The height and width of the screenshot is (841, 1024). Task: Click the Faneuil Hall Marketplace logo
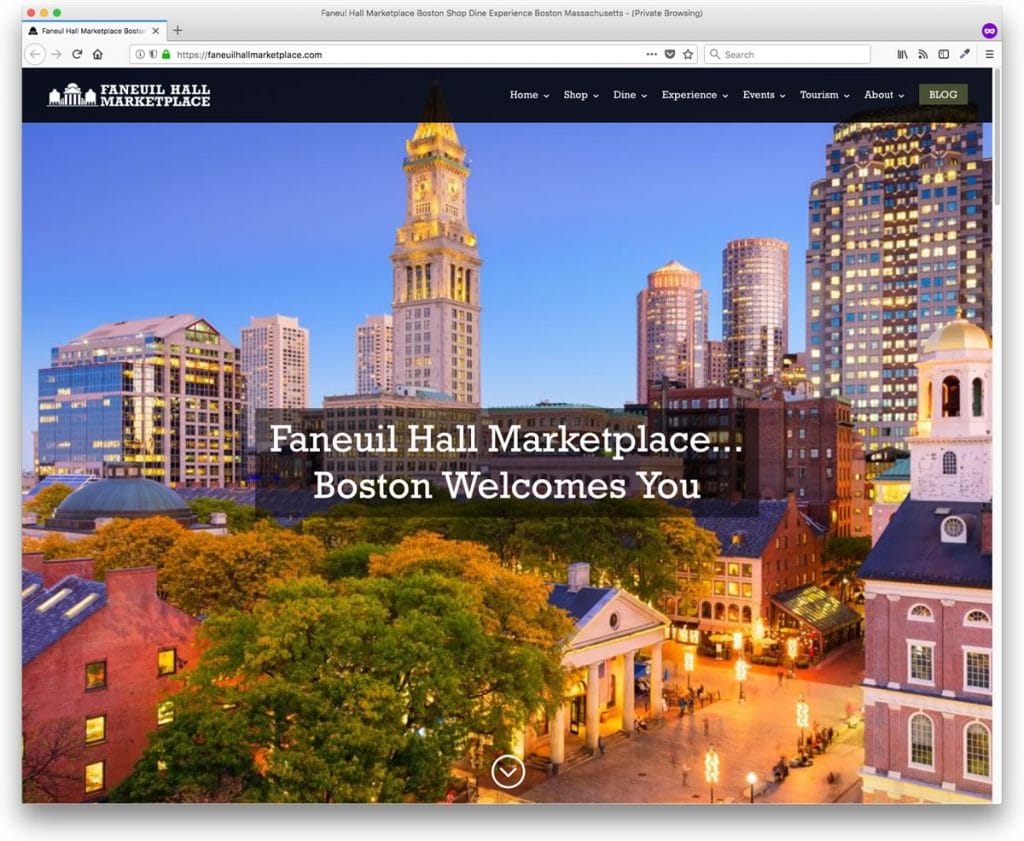(x=129, y=95)
